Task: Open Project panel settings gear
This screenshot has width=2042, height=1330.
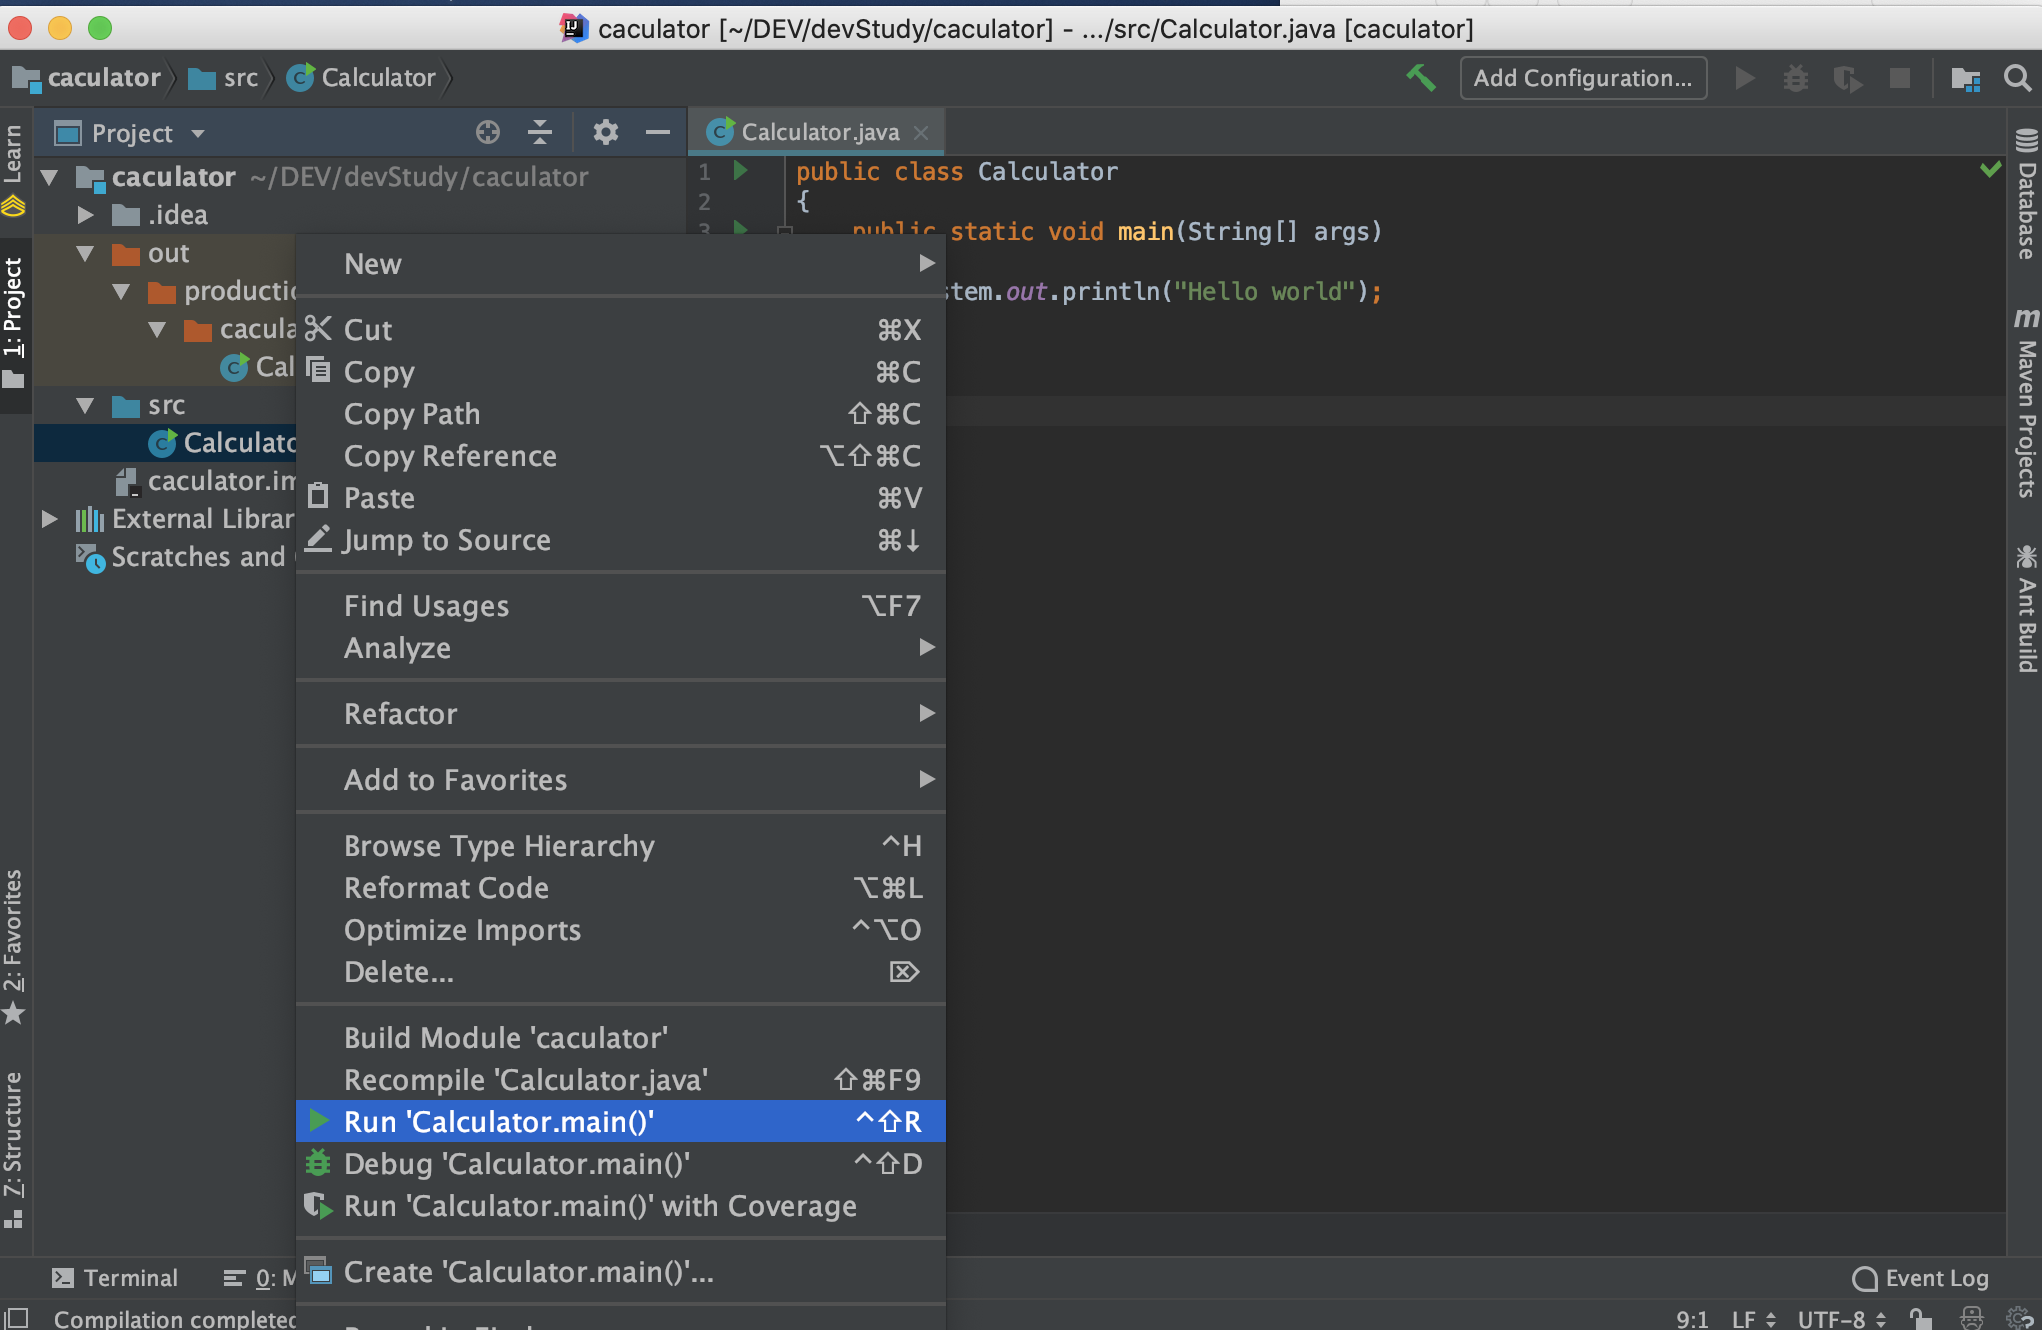Action: click(x=605, y=132)
